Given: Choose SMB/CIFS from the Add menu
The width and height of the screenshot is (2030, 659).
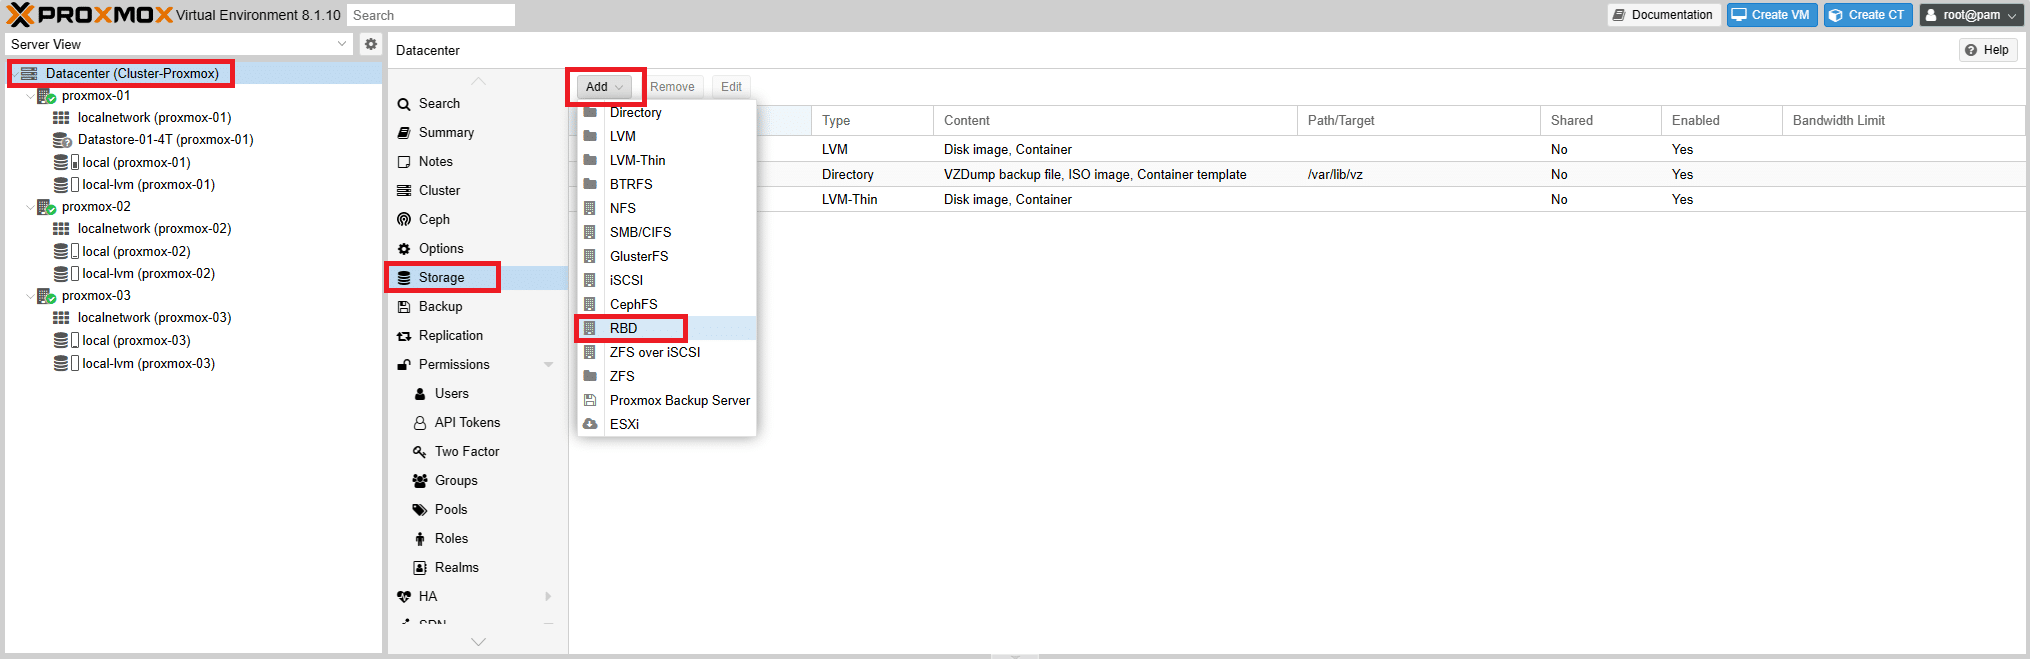Looking at the screenshot, I should point(667,233).
